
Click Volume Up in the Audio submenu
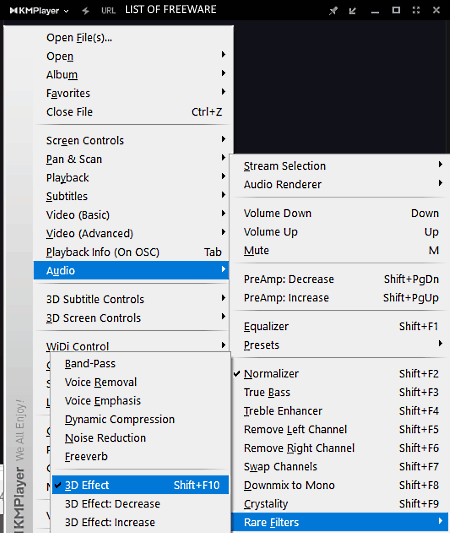tap(339, 232)
